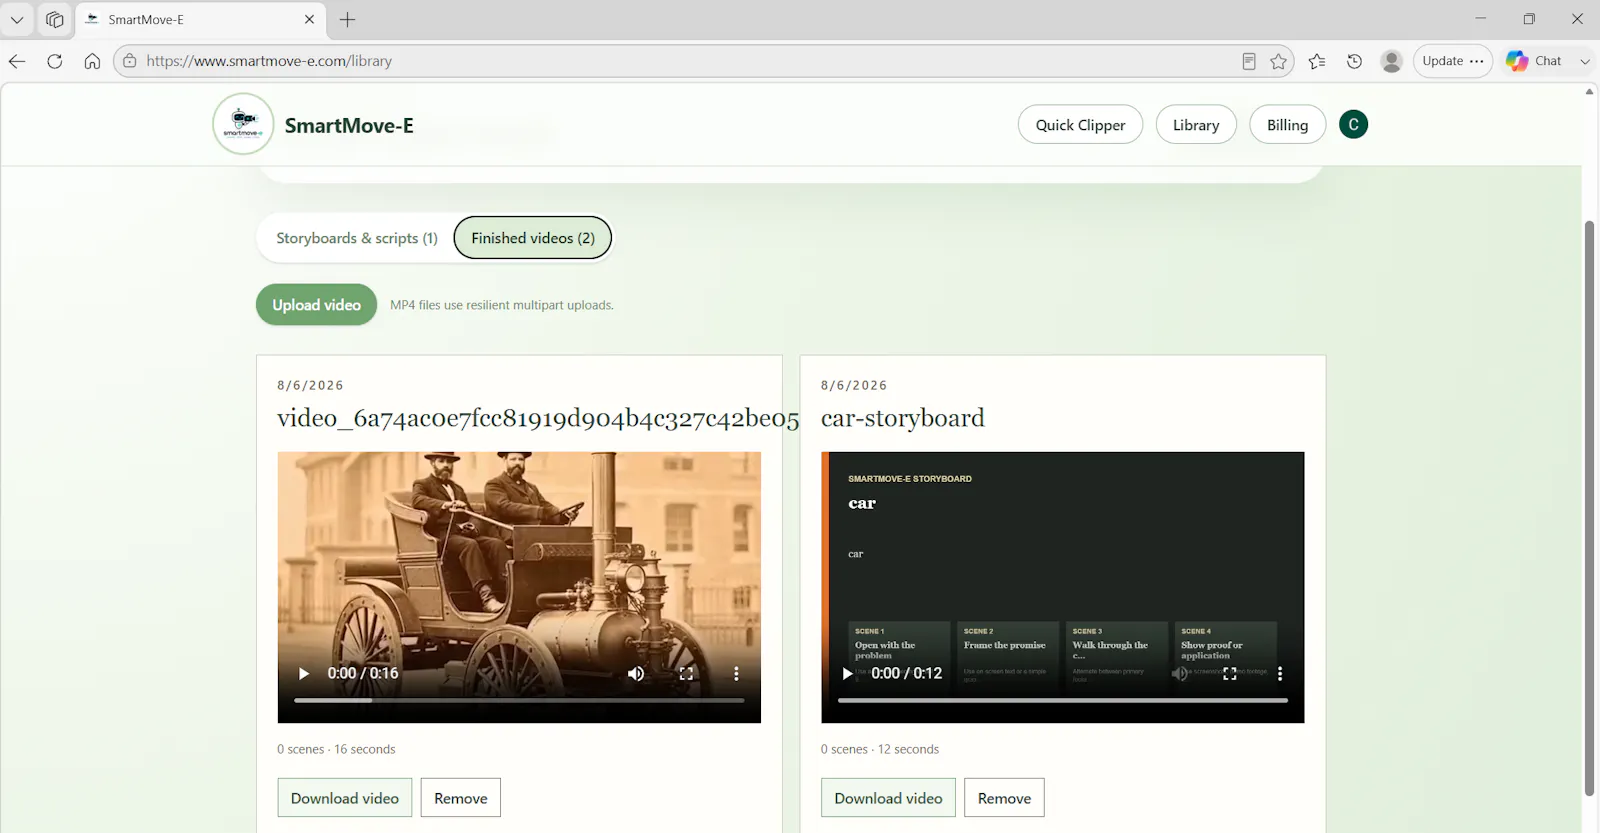
Task: Open immersive reader view
Action: click(1249, 61)
